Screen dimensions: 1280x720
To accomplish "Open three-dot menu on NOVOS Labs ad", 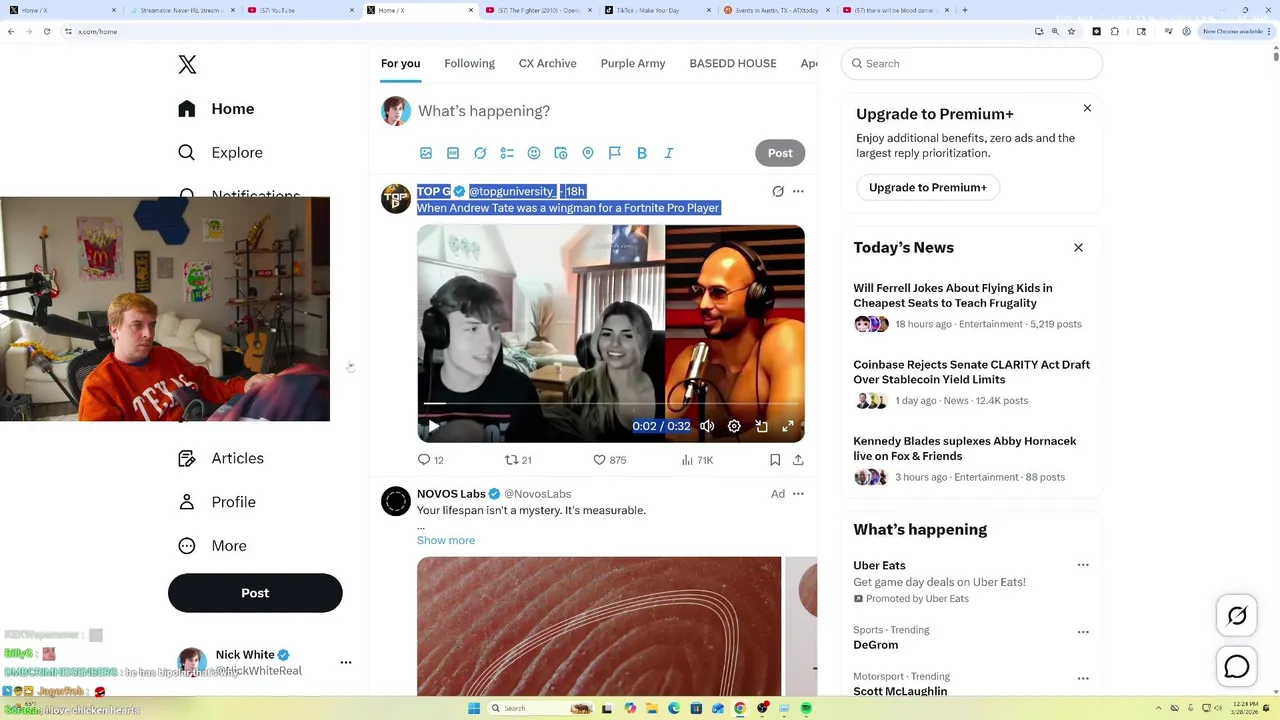I will click(x=798, y=494).
